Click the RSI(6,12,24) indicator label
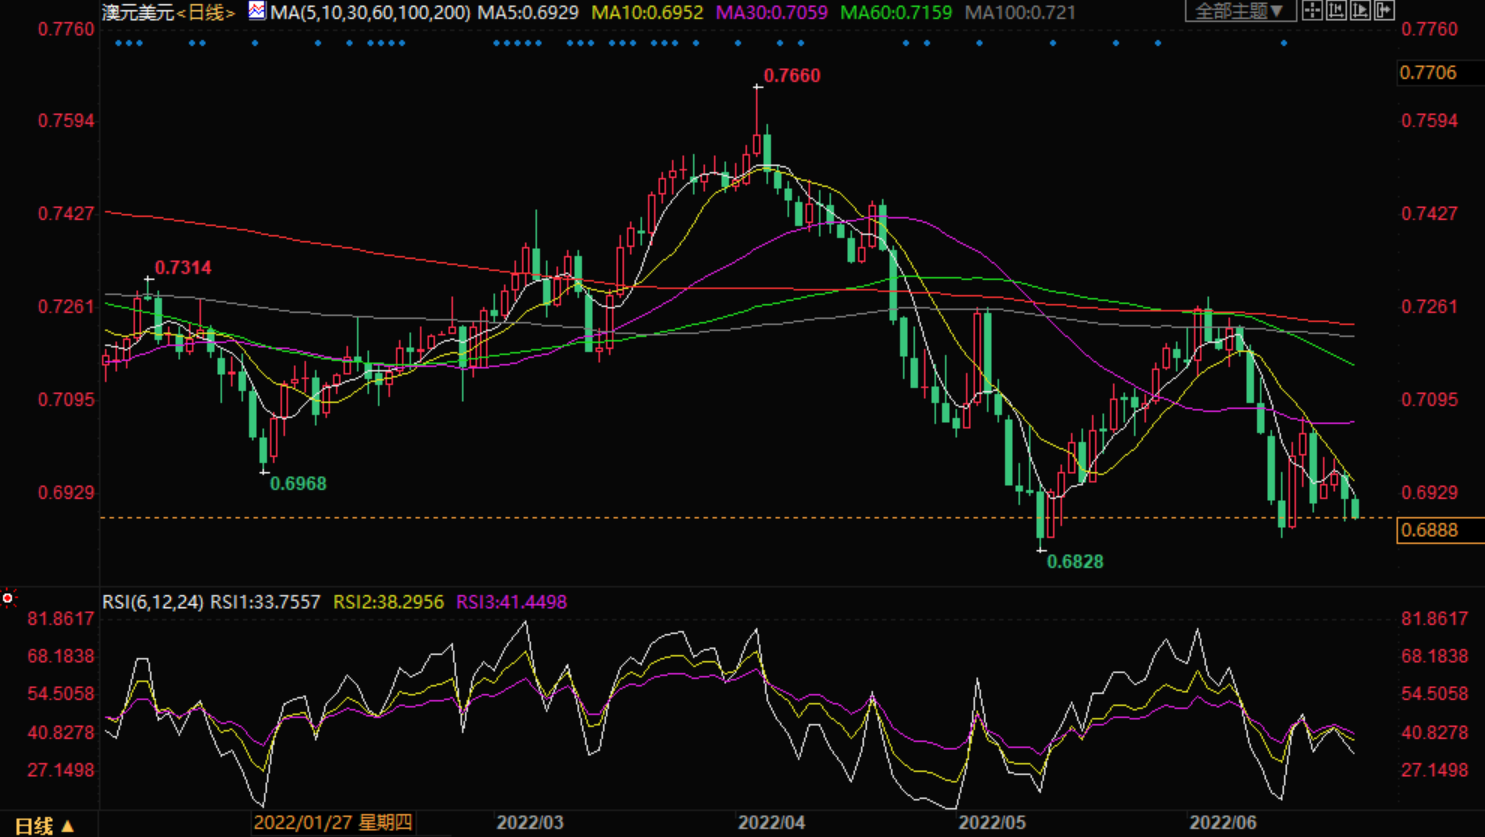Screen dimensions: 1485x837 click(153, 602)
